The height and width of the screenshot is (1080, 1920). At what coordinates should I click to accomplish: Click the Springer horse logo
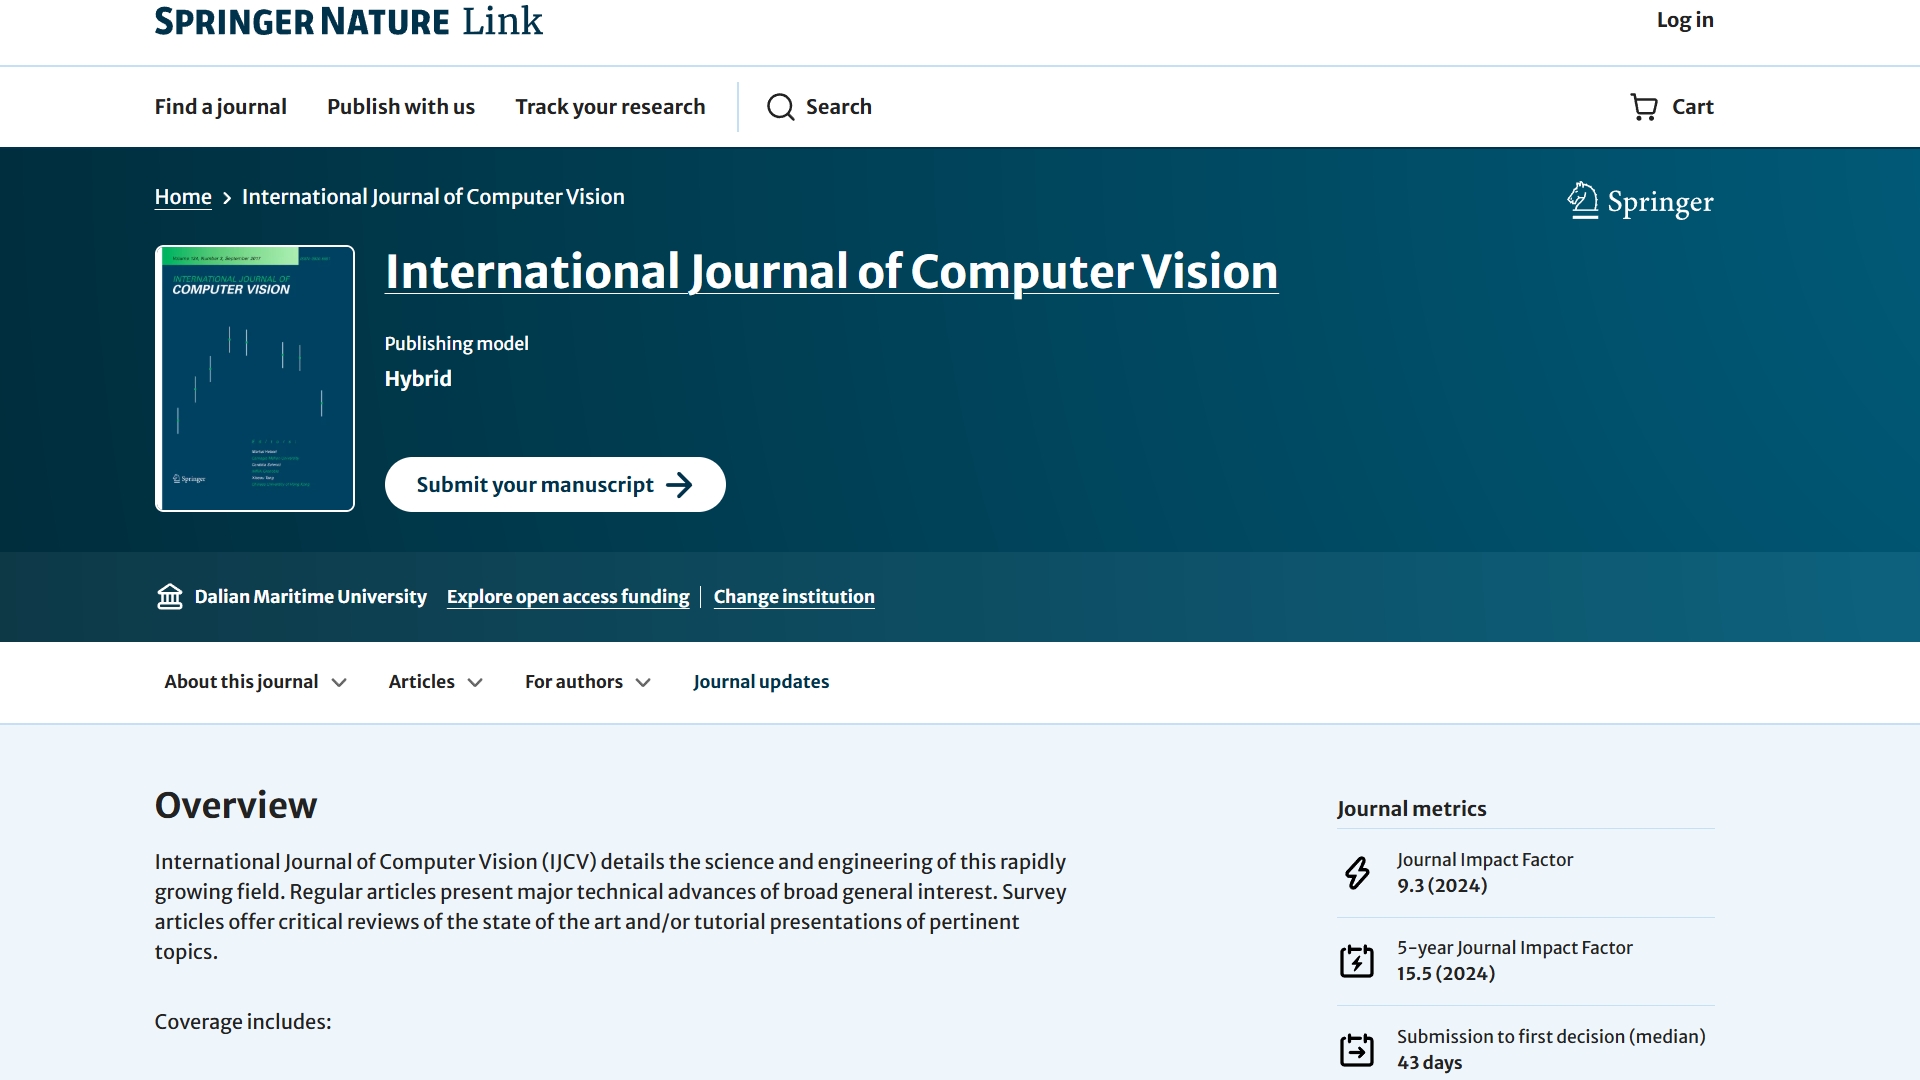[x=1582, y=201]
